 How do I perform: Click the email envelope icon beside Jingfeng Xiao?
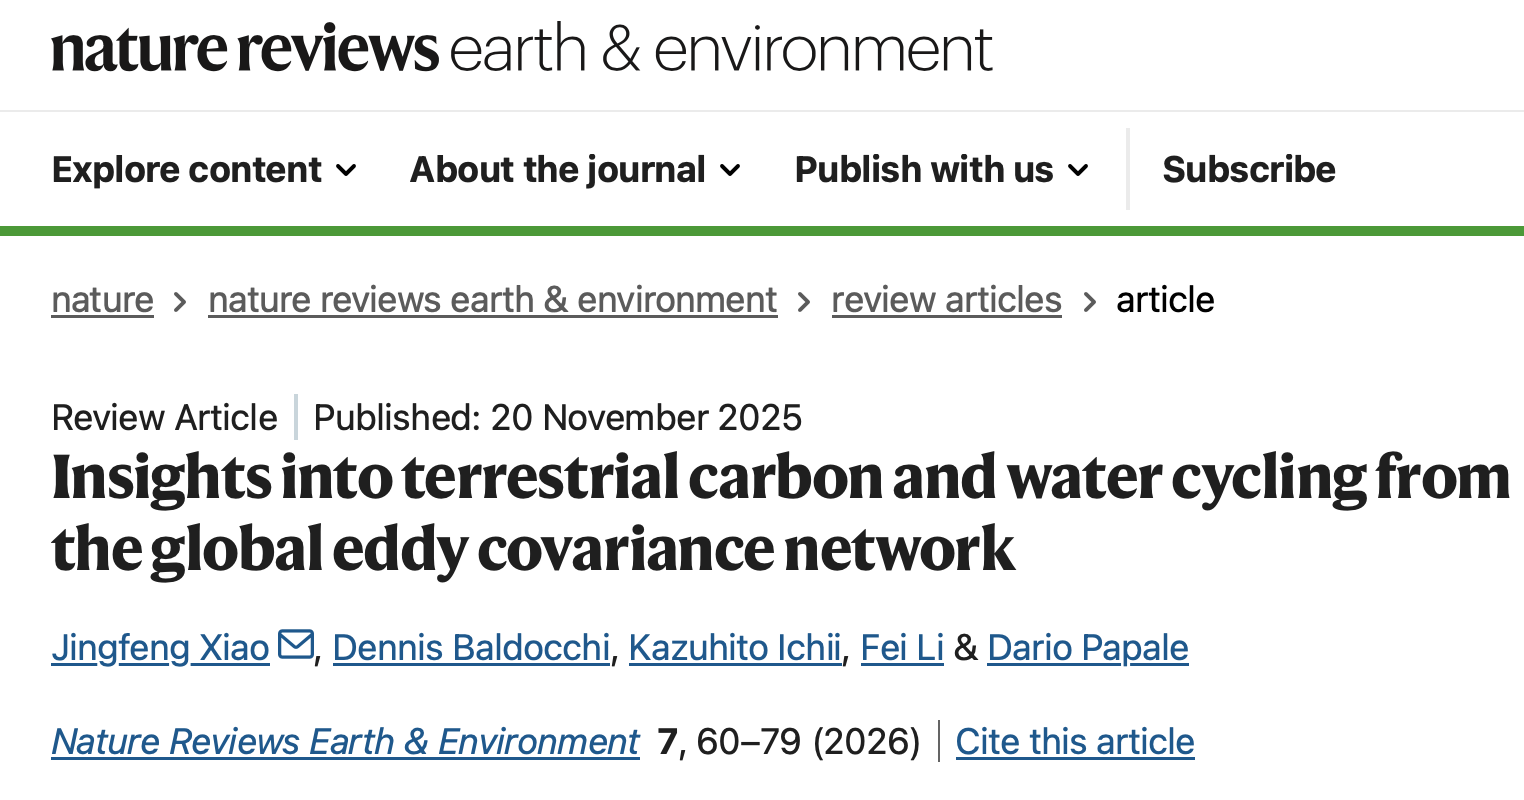(296, 645)
